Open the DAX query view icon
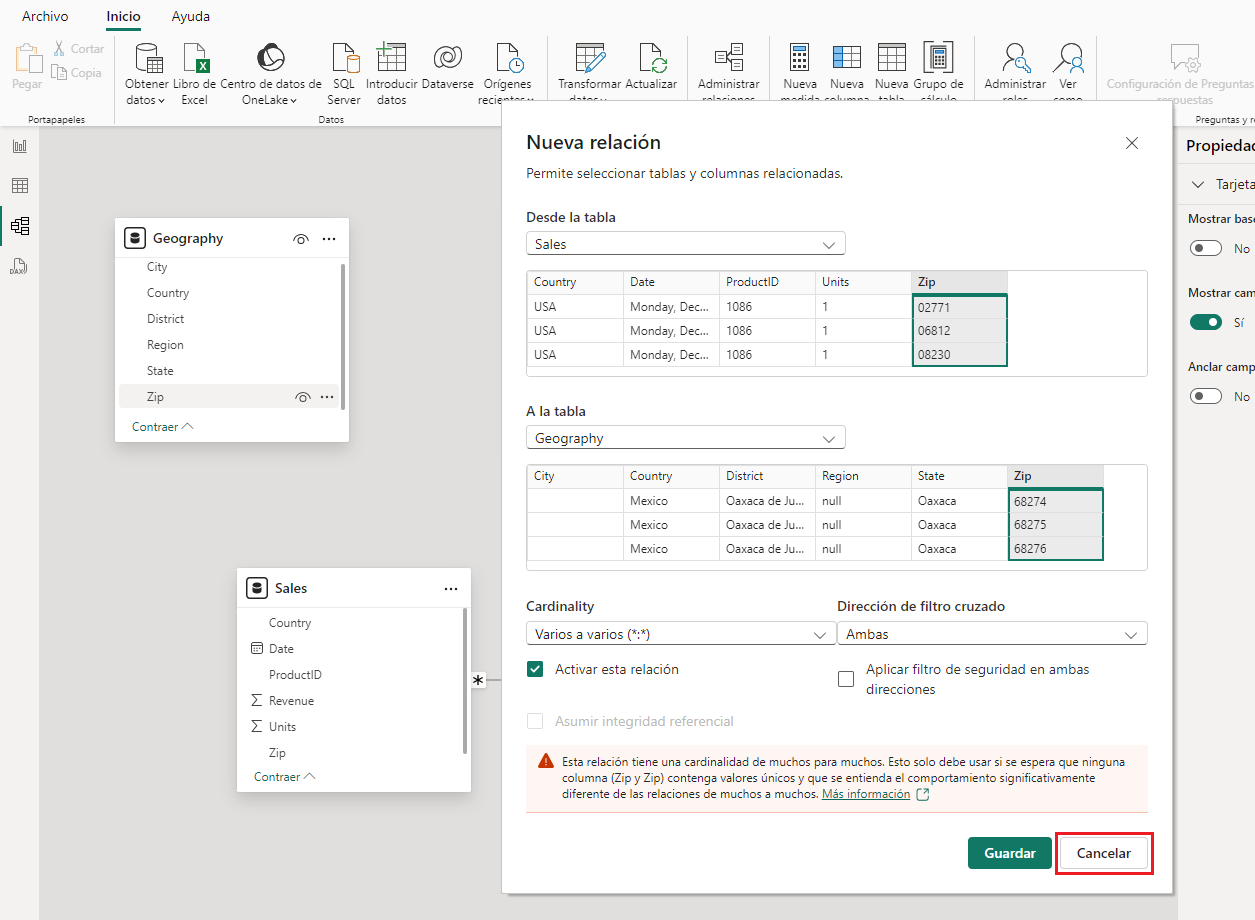The height and width of the screenshot is (920, 1255). 19,266
